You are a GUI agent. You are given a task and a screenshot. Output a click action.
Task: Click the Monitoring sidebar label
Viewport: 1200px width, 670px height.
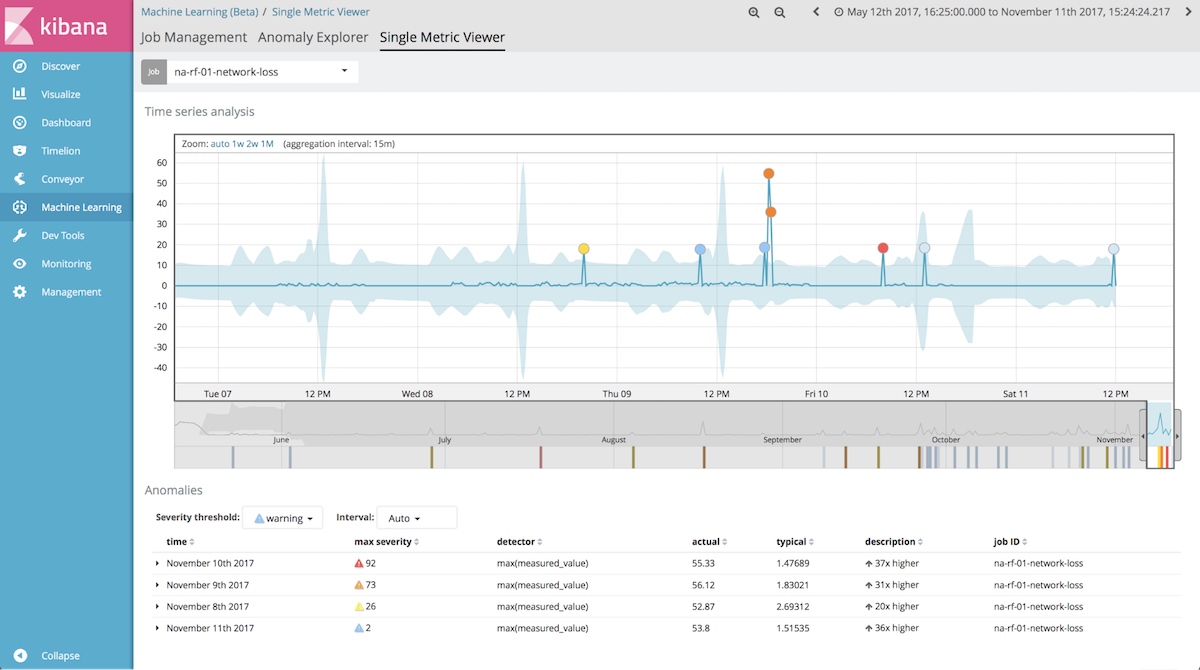[x=66, y=264]
